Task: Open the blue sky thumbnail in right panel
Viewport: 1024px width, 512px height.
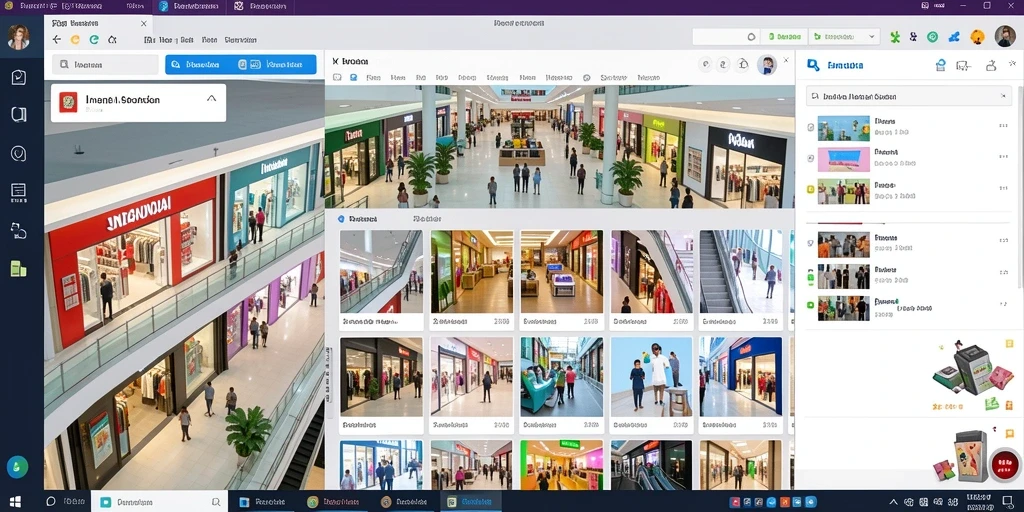Action: (844, 129)
